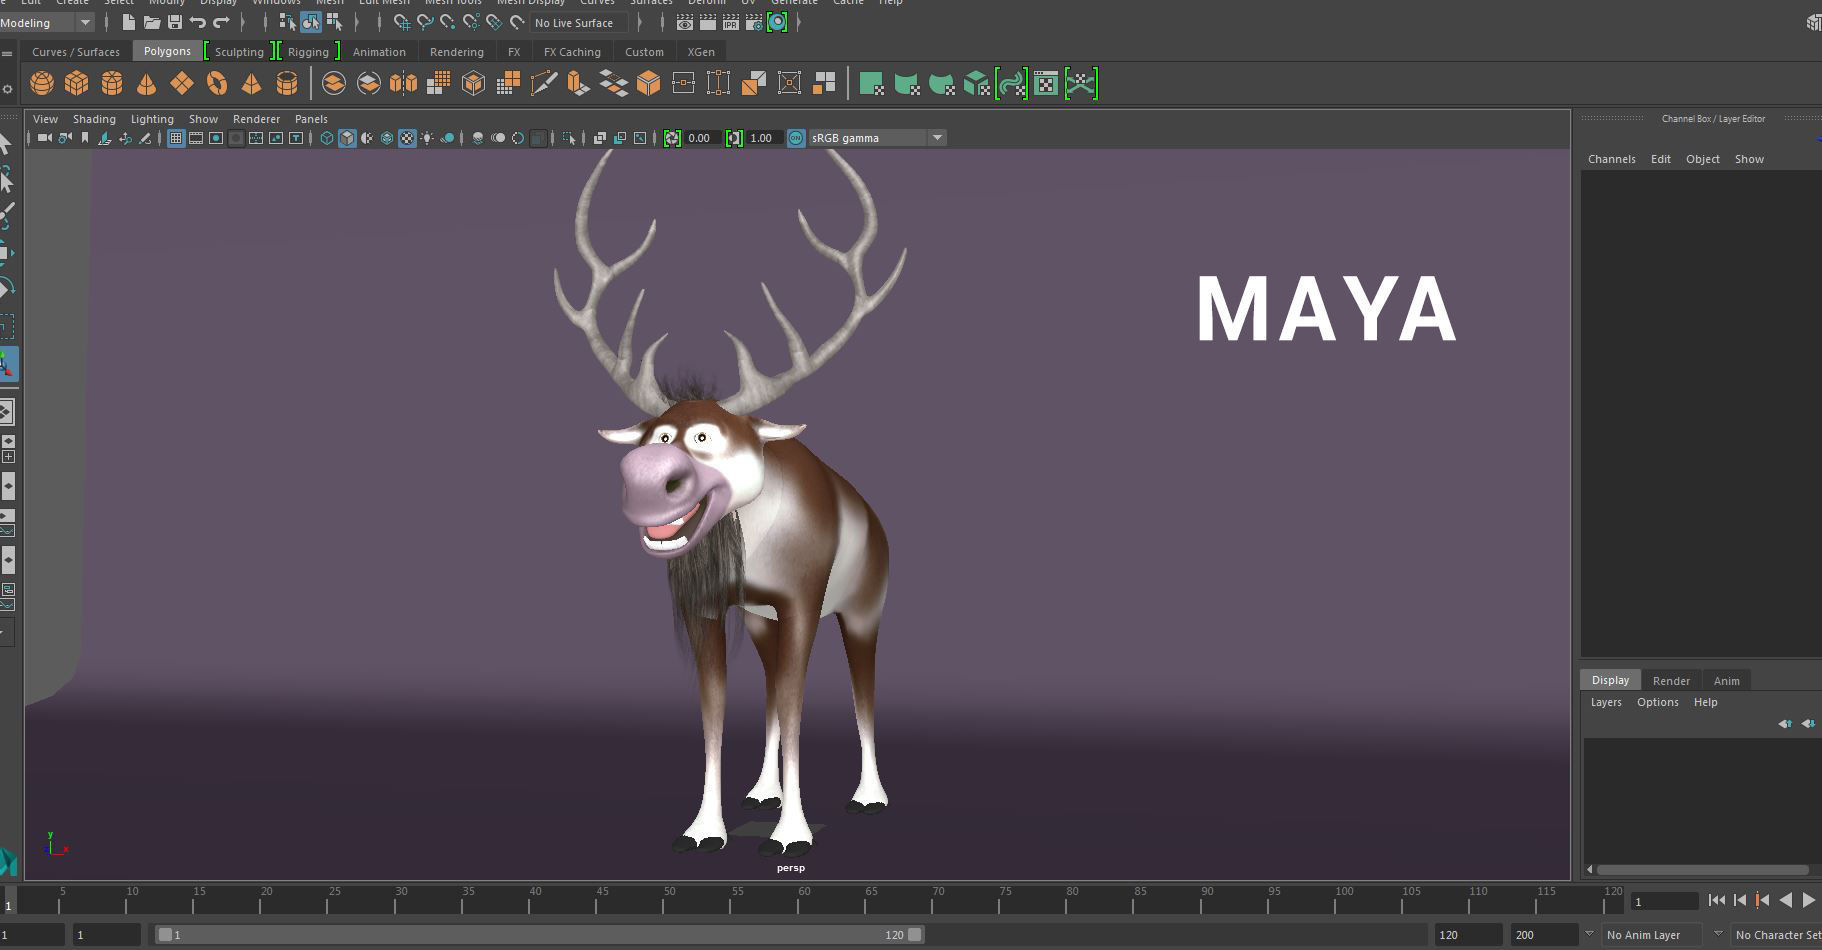This screenshot has height=950, width=1822.
Task: Click the Move layer down arrow icon
Action: pyautogui.click(x=1808, y=723)
